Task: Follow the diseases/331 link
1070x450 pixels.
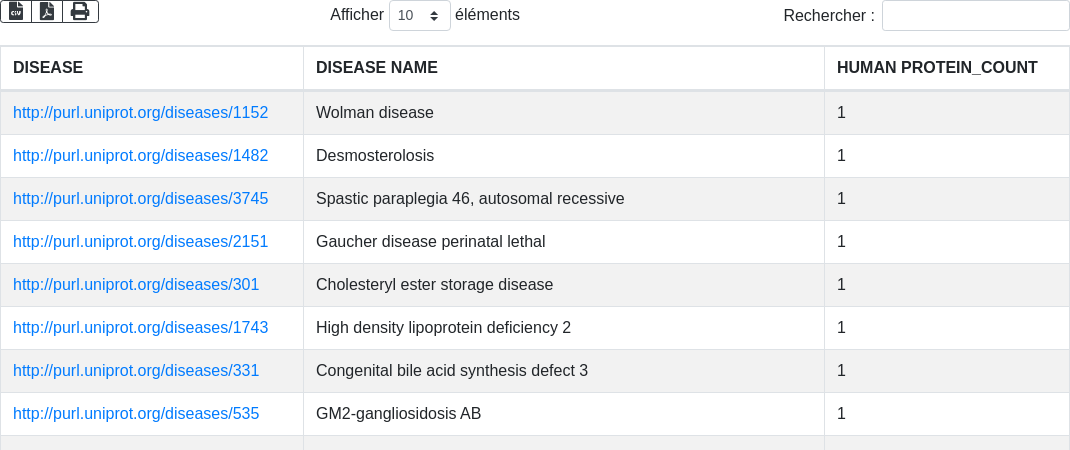Action: (x=136, y=371)
